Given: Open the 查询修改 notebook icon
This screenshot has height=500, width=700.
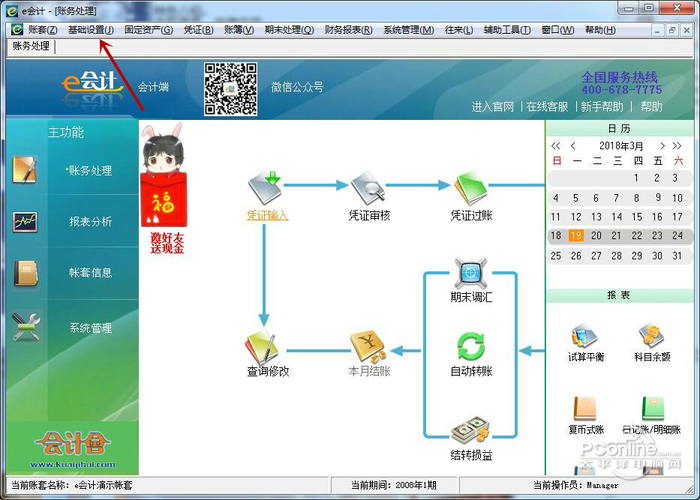Looking at the screenshot, I should [261, 347].
